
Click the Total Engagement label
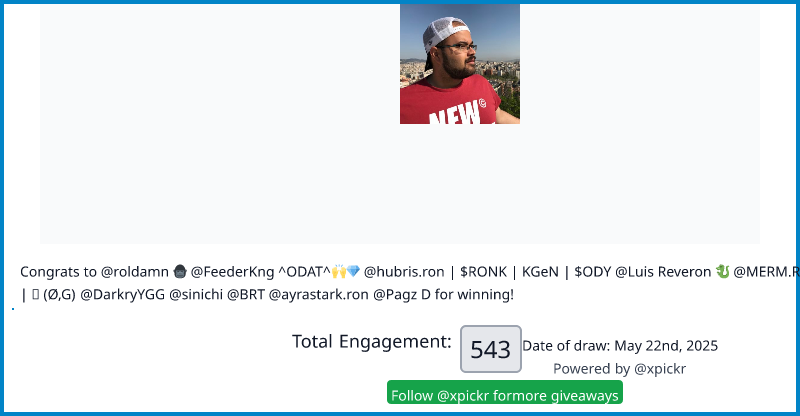pyautogui.click(x=371, y=341)
